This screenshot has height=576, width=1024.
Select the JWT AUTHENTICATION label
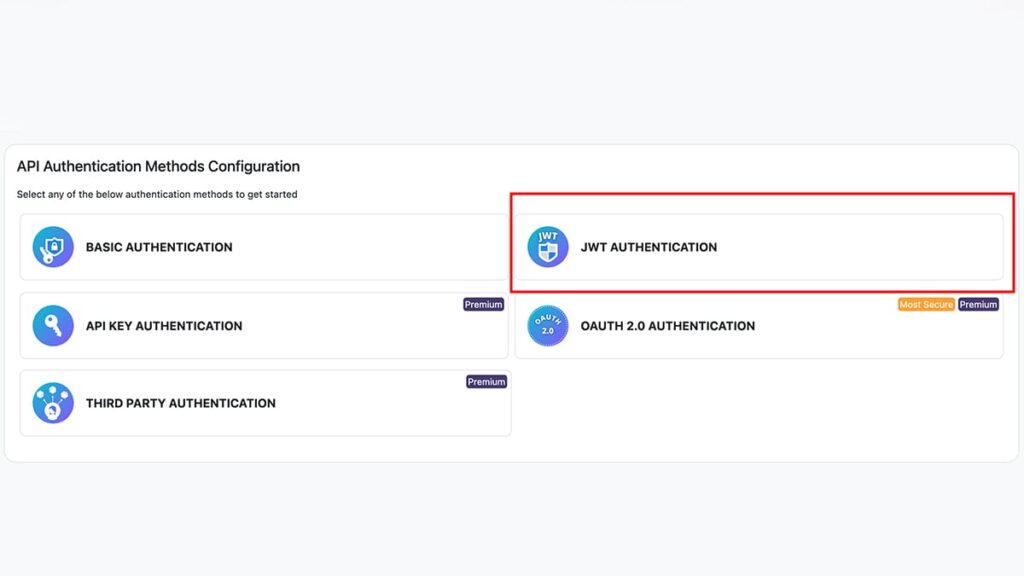[648, 248]
